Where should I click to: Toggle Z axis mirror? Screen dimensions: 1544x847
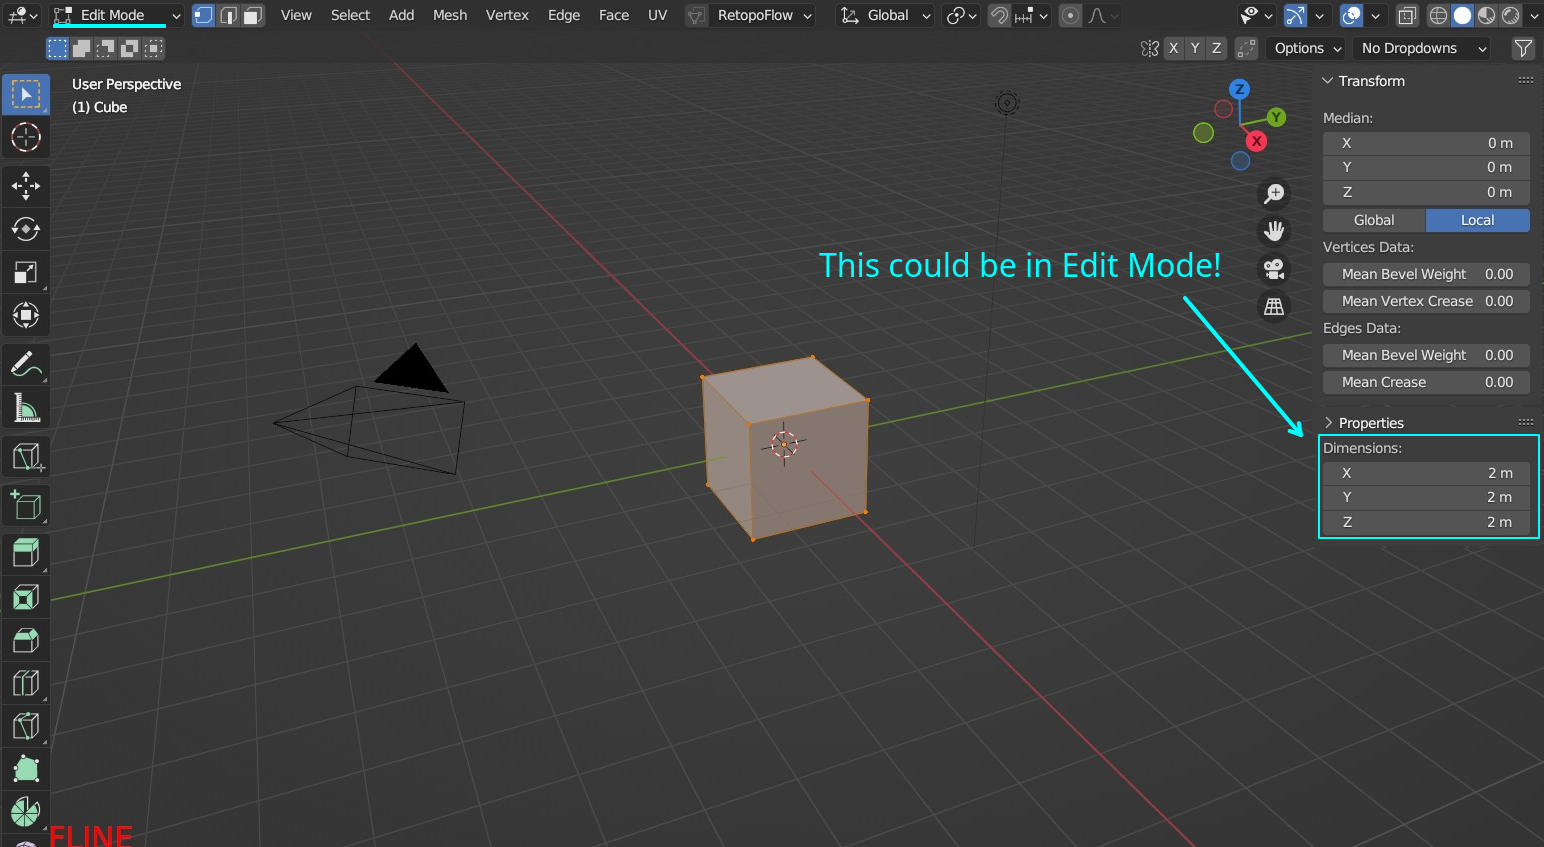pos(1216,48)
